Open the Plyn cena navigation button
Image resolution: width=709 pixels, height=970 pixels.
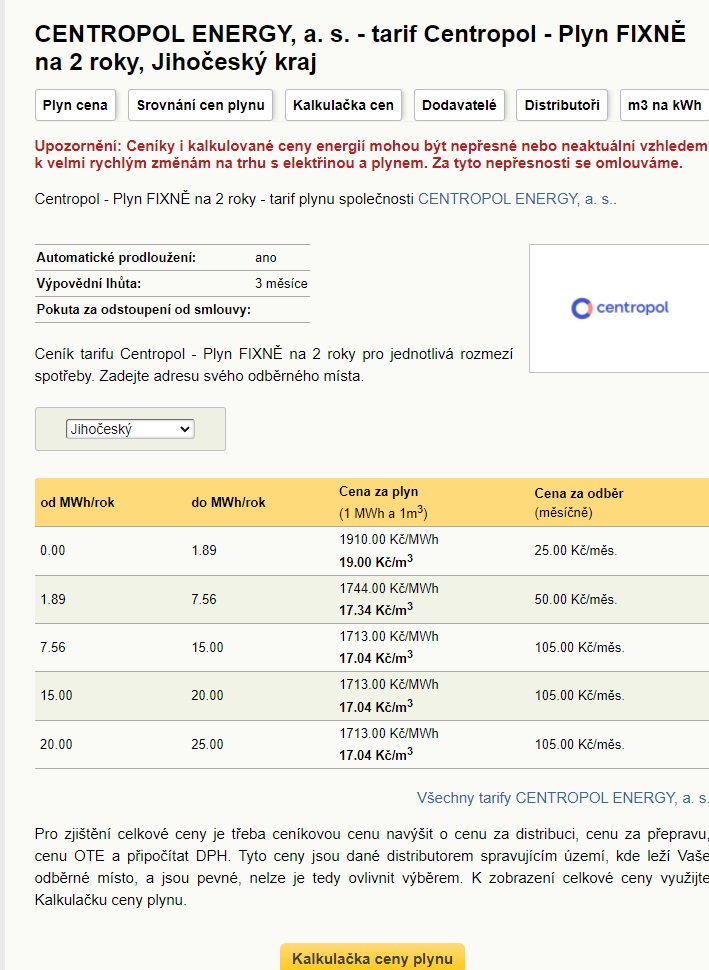75,105
